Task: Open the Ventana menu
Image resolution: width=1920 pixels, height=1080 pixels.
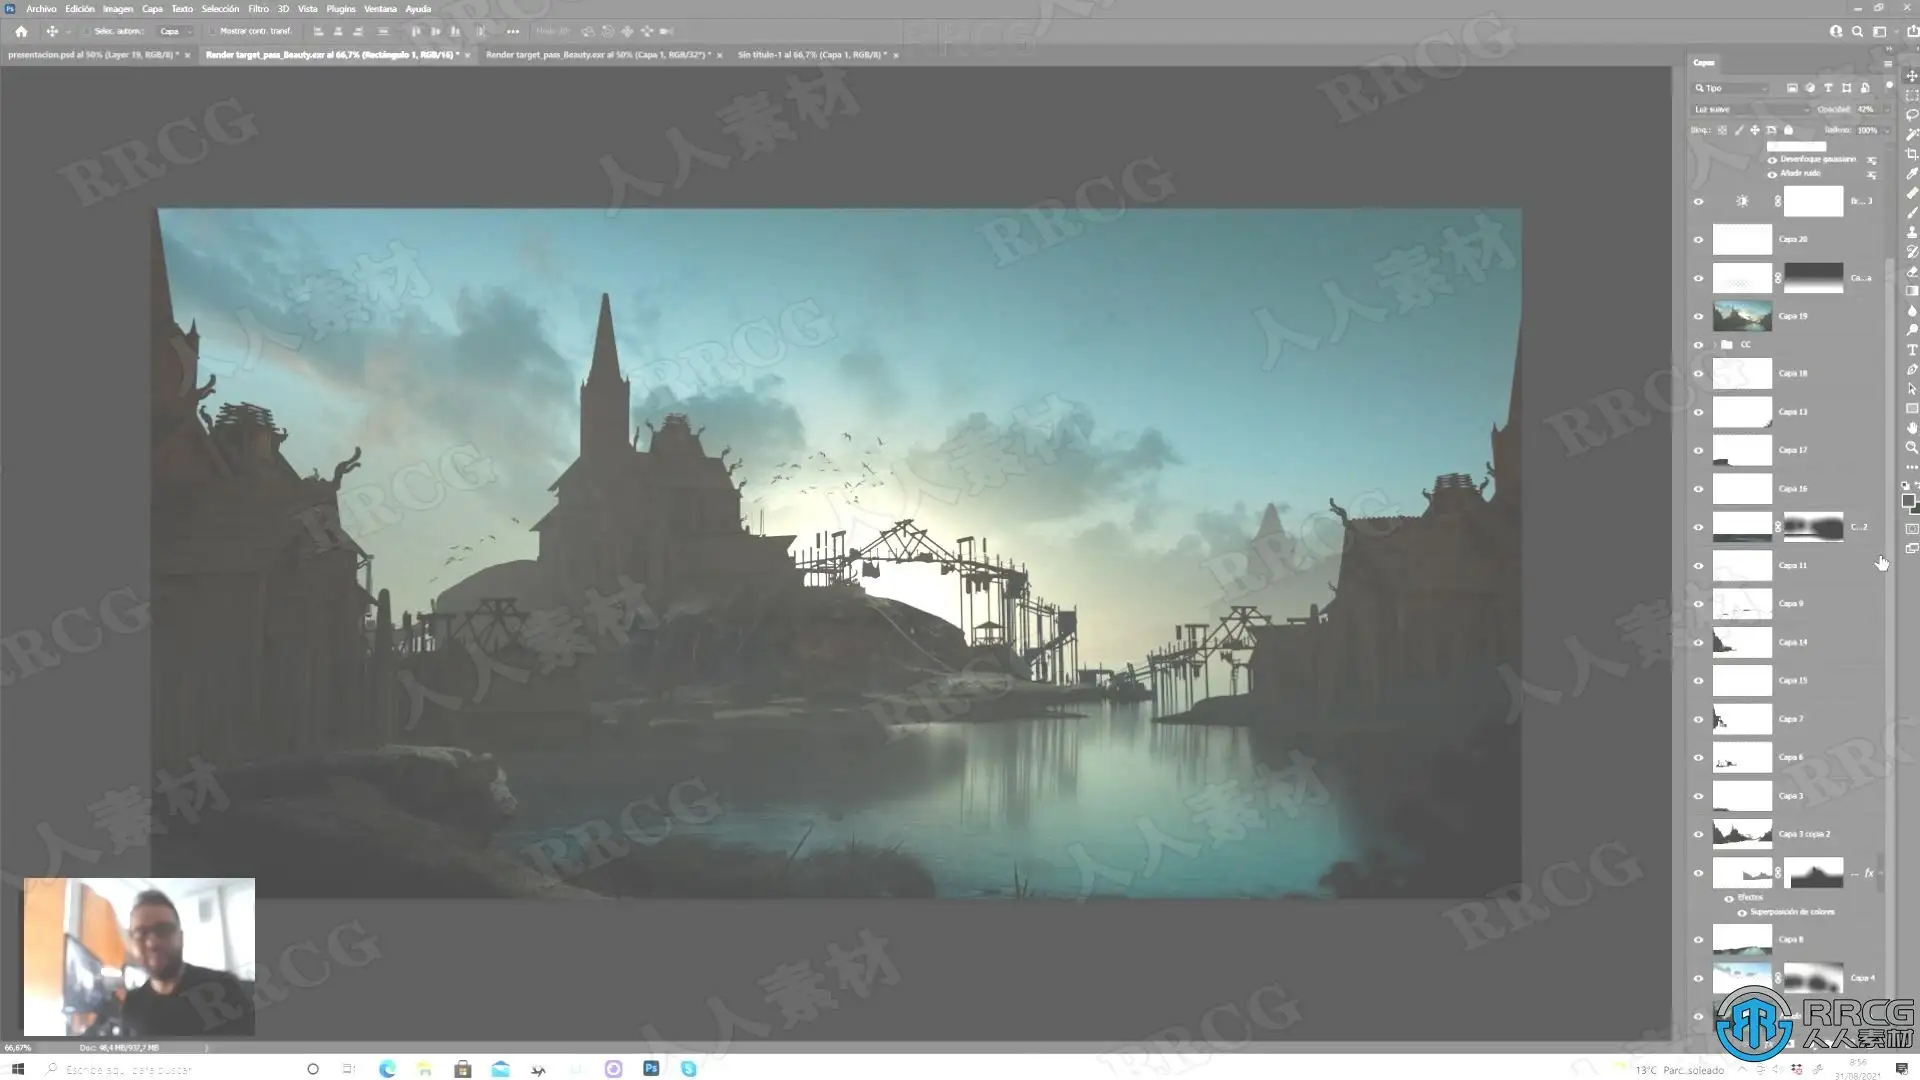Action: tap(380, 9)
